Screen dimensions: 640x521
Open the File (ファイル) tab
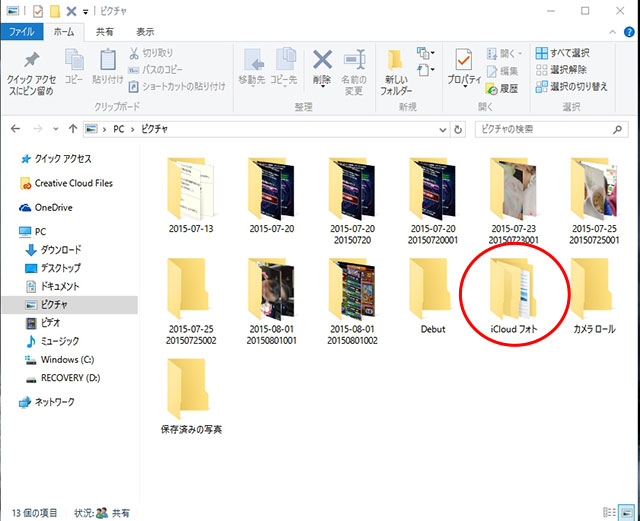tap(22, 32)
